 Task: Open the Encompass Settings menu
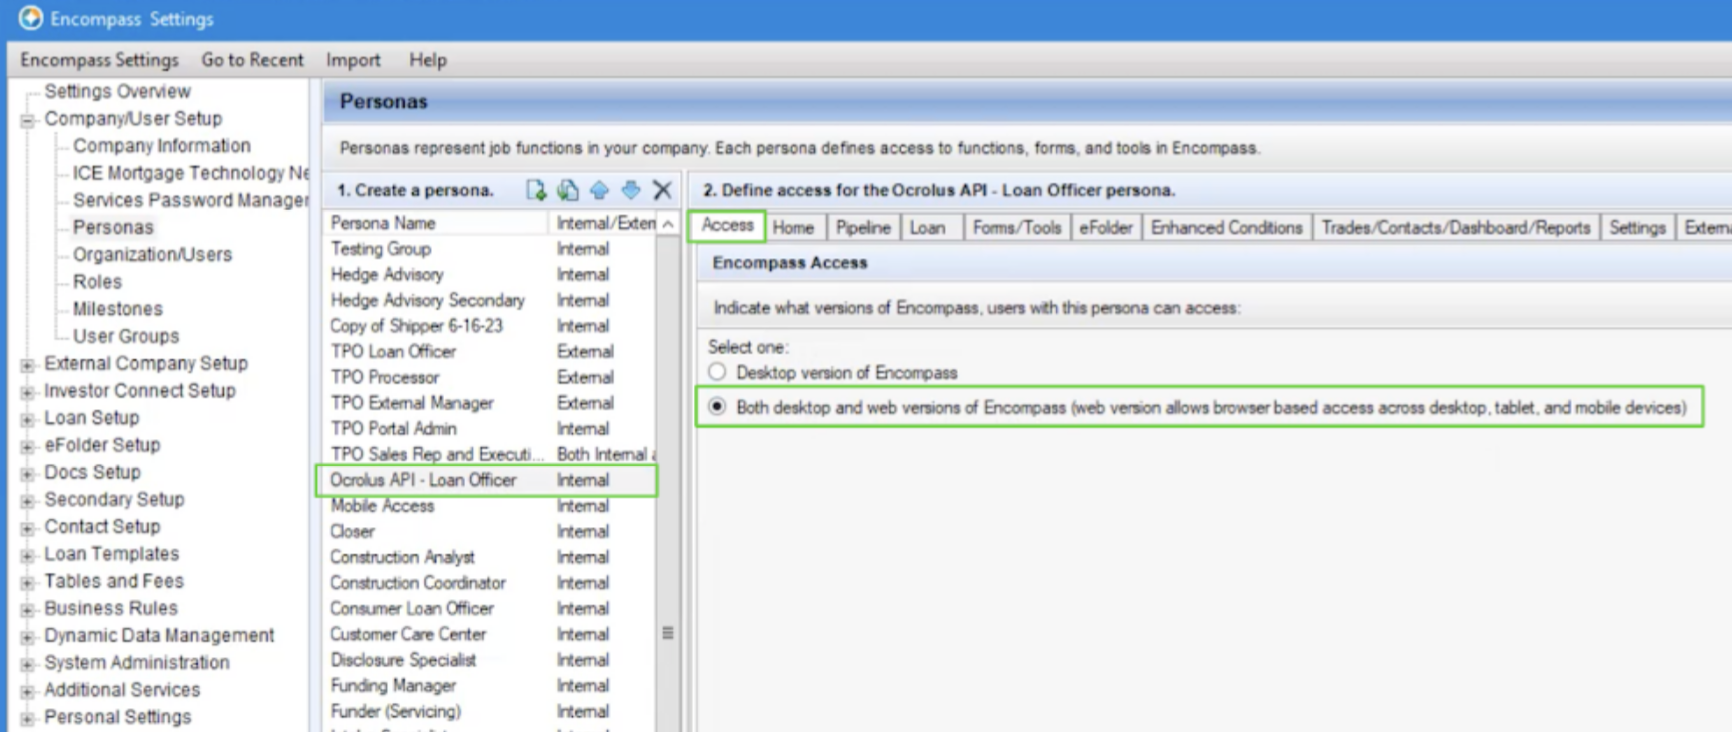coord(99,60)
